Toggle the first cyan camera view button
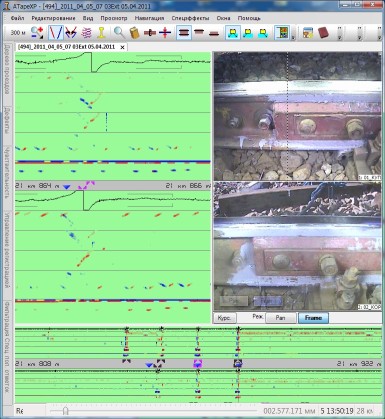The image size is (385, 419). tap(233, 33)
